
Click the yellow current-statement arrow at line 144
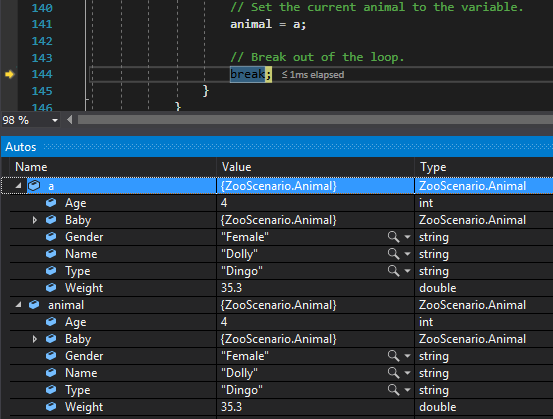tap(10, 74)
